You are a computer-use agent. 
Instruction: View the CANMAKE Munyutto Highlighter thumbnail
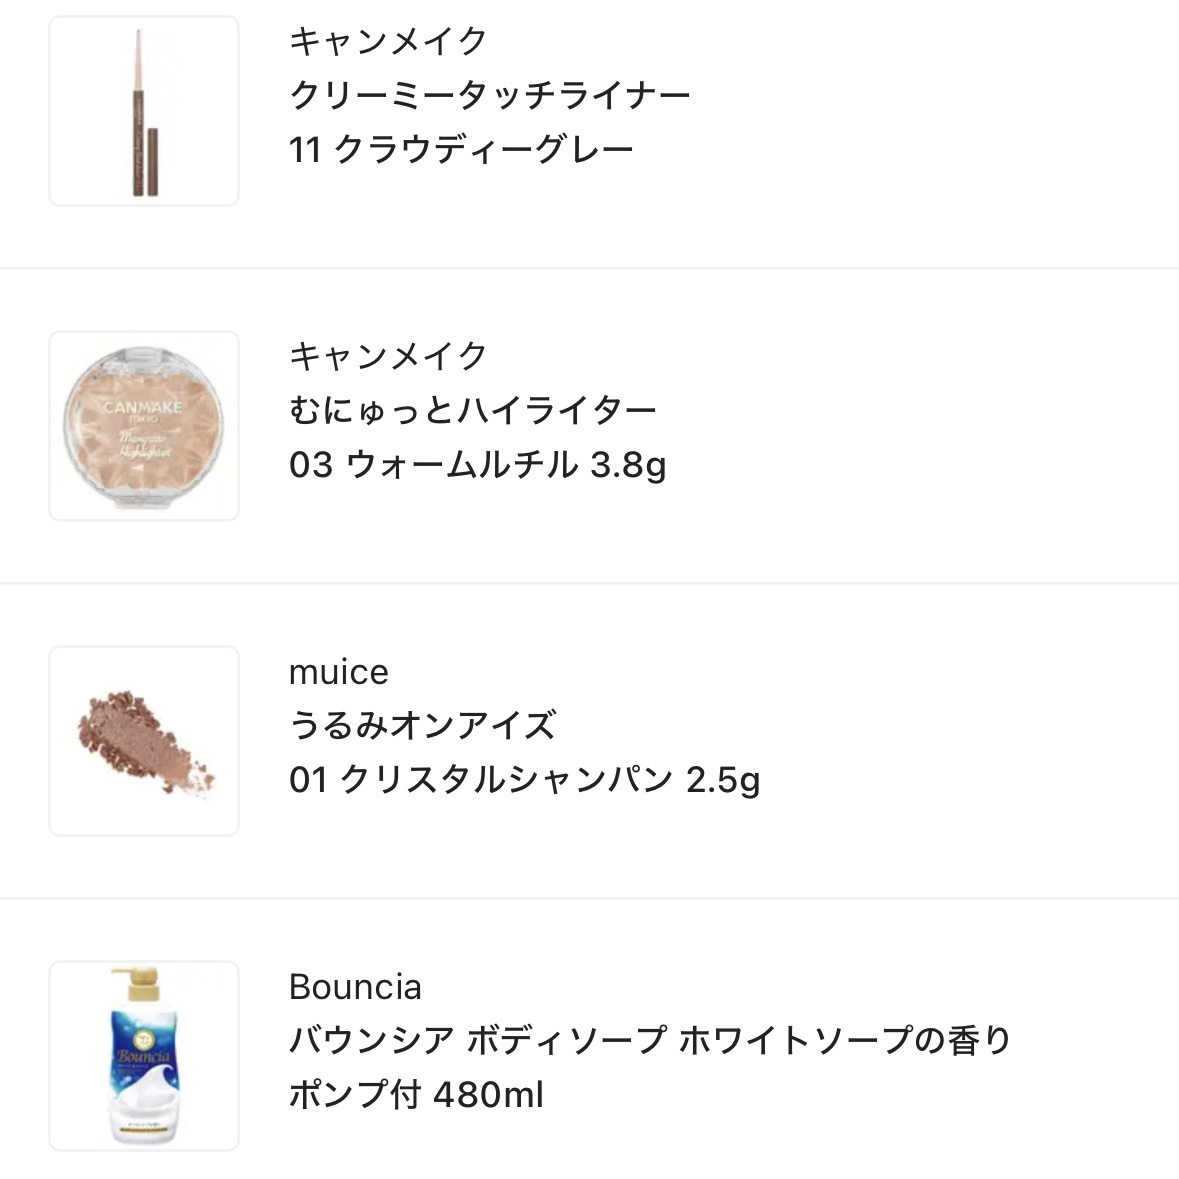(144, 425)
